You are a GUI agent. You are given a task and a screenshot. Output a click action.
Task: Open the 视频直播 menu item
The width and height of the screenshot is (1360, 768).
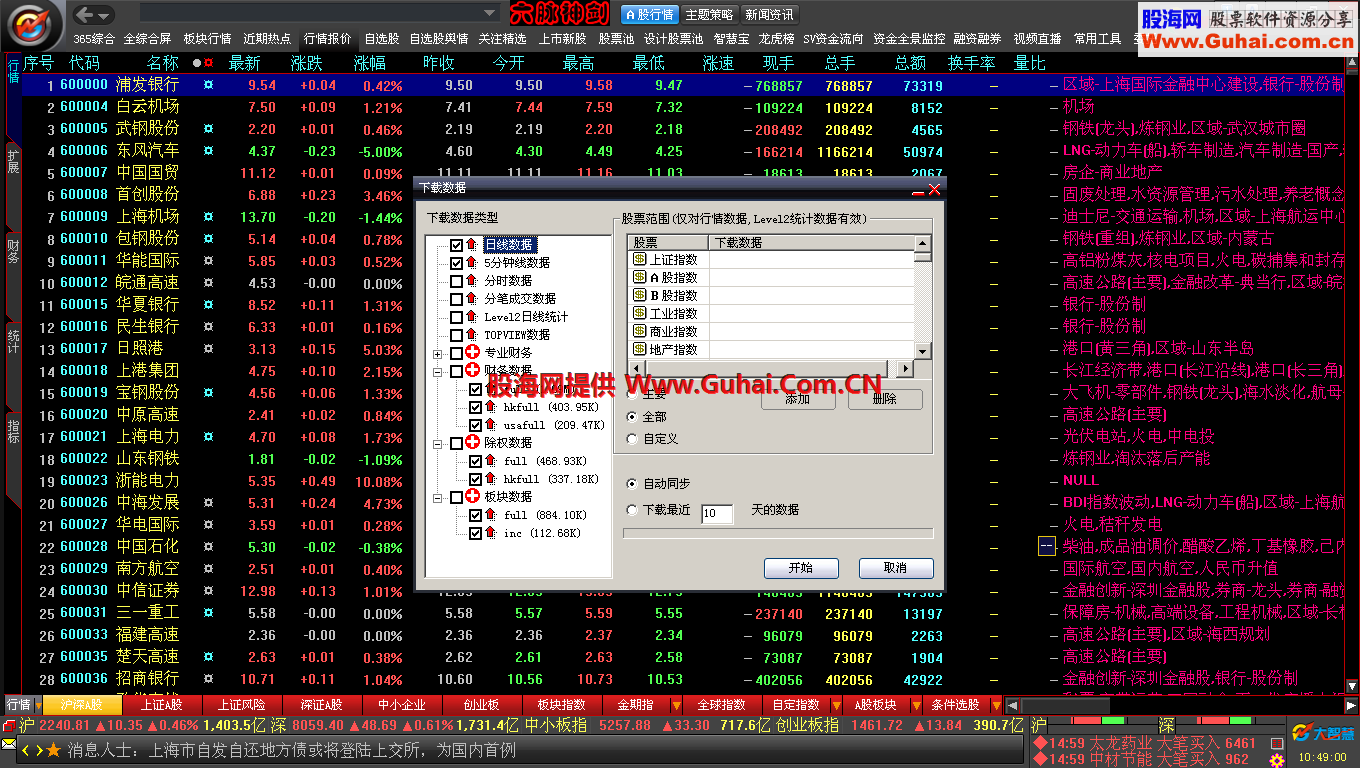1038,39
